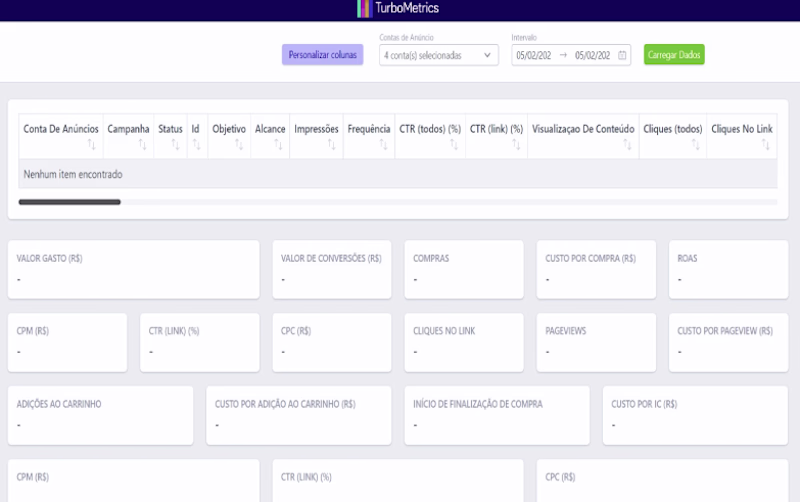Click the CUSTO POR PAGEVIEW (R$) label

click(x=725, y=331)
